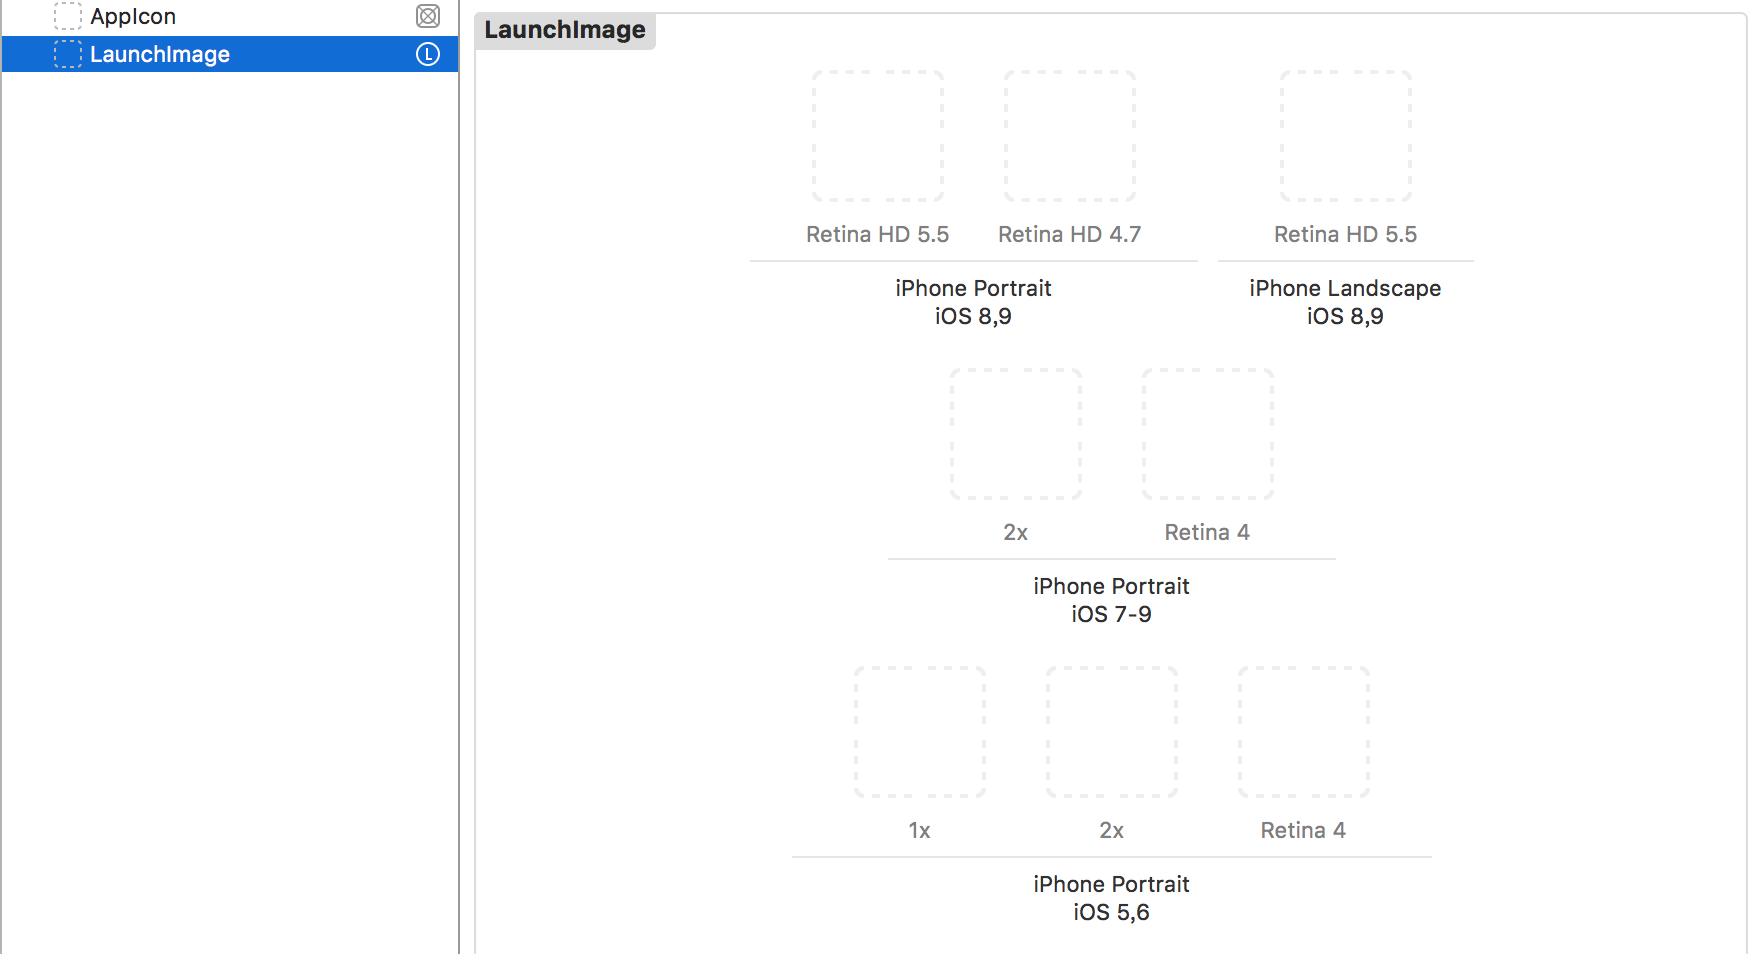Click the iPhone Portrait iOS 8,9 group label
The width and height of the screenshot is (1750, 954).
click(x=973, y=302)
